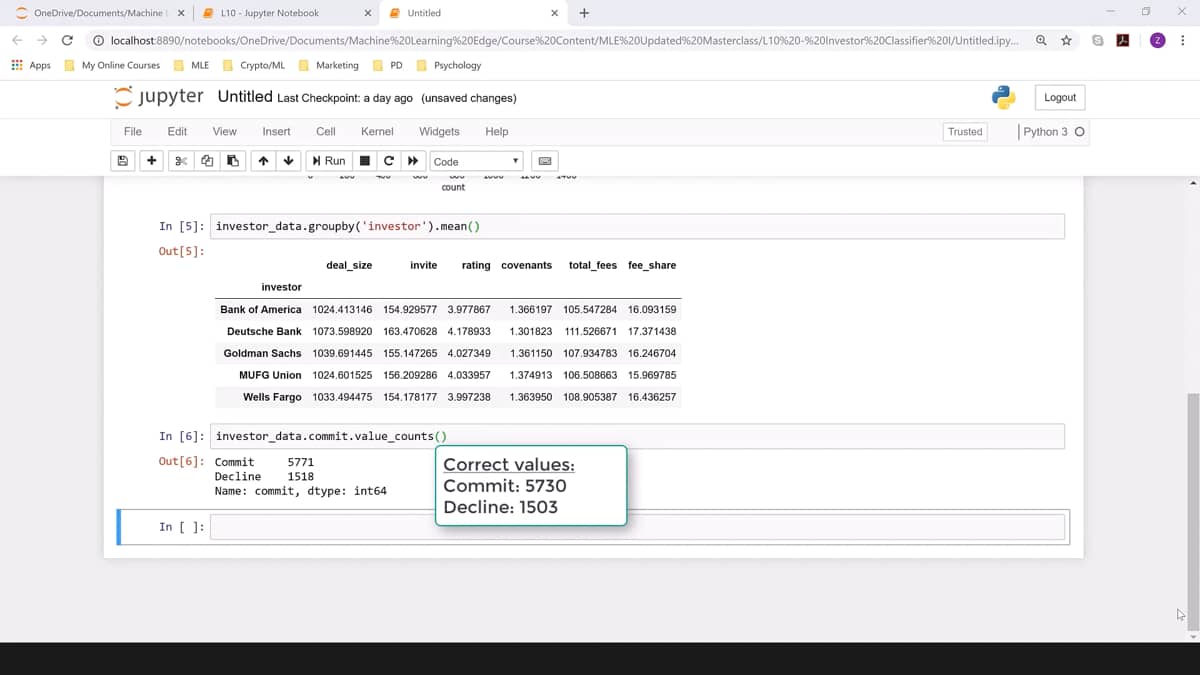The width and height of the screenshot is (1200, 675).
Task: Cut selected cells with scissors icon
Action: (x=181, y=161)
